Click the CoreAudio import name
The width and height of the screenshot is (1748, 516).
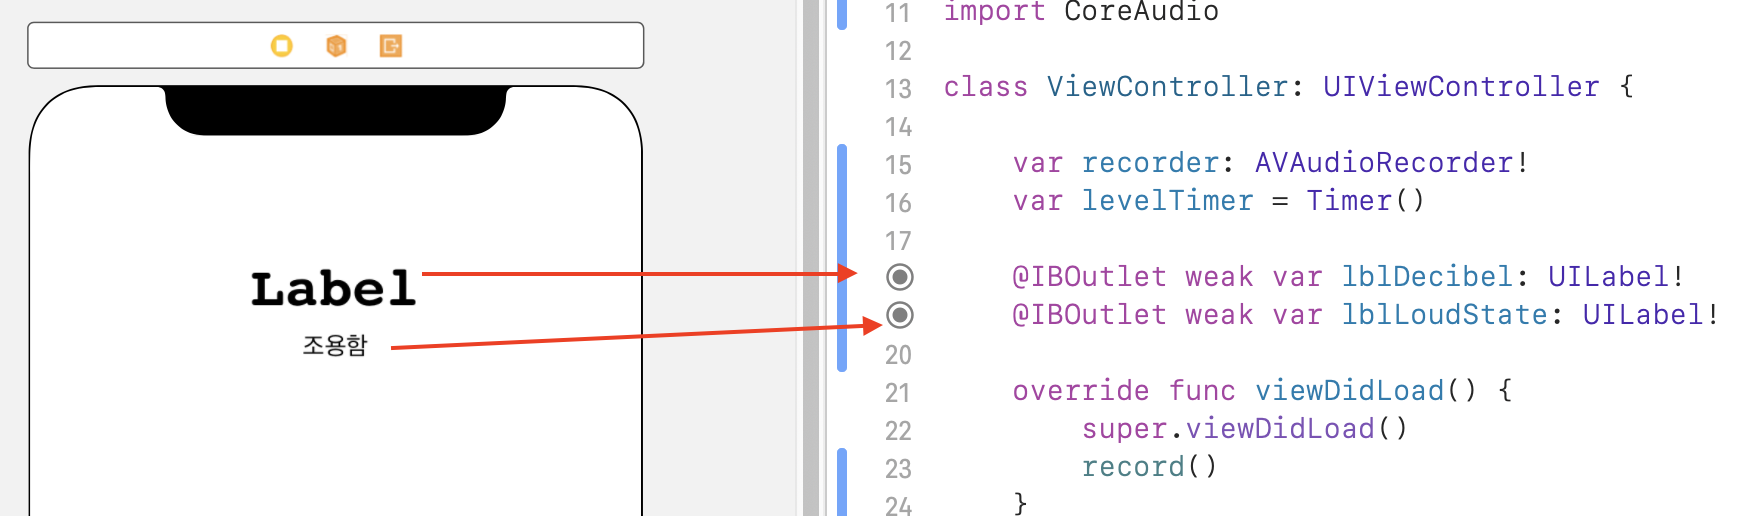point(1141,12)
